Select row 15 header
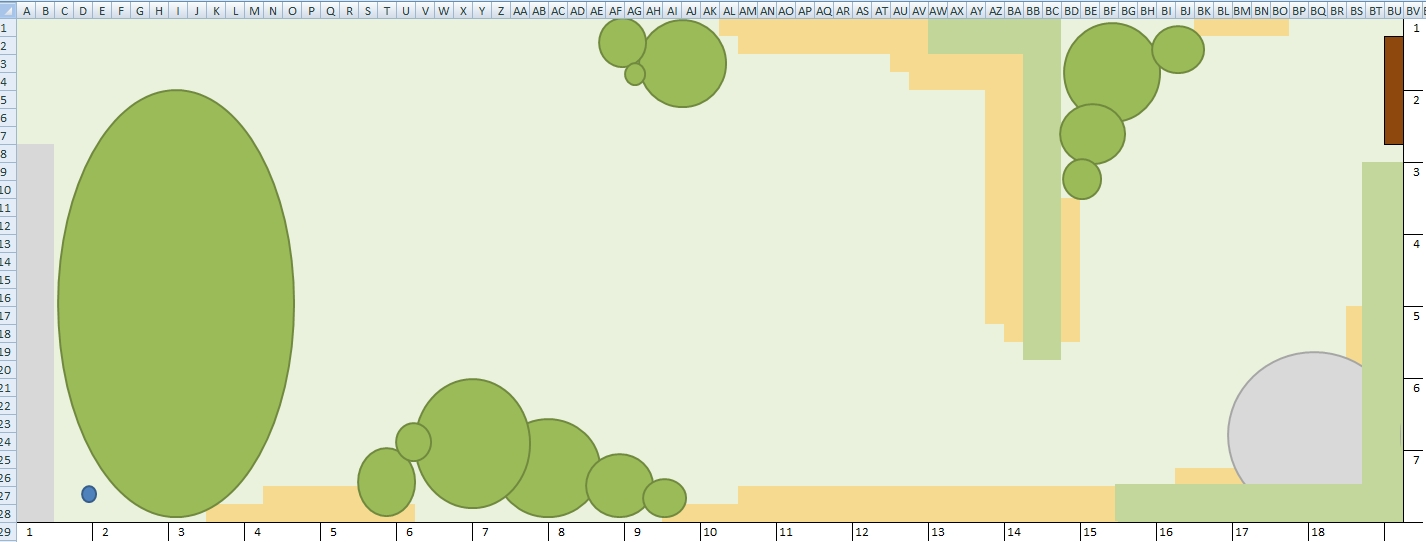Image resolution: width=1426 pixels, height=542 pixels. (x=8, y=280)
